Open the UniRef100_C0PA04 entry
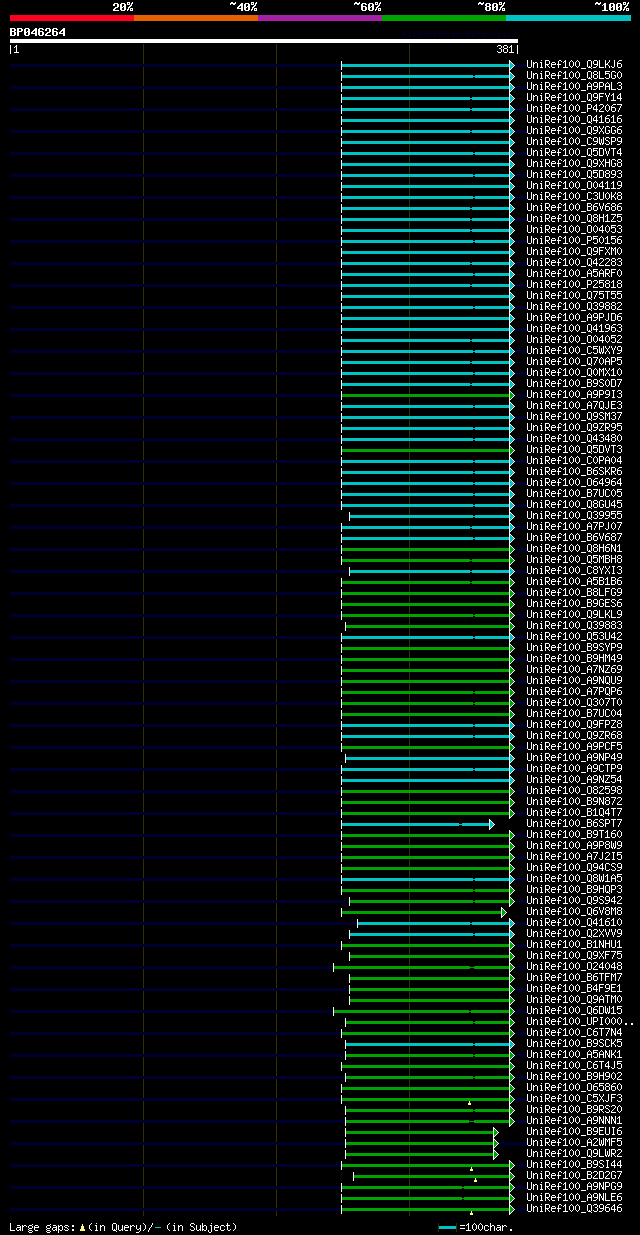 576,460
